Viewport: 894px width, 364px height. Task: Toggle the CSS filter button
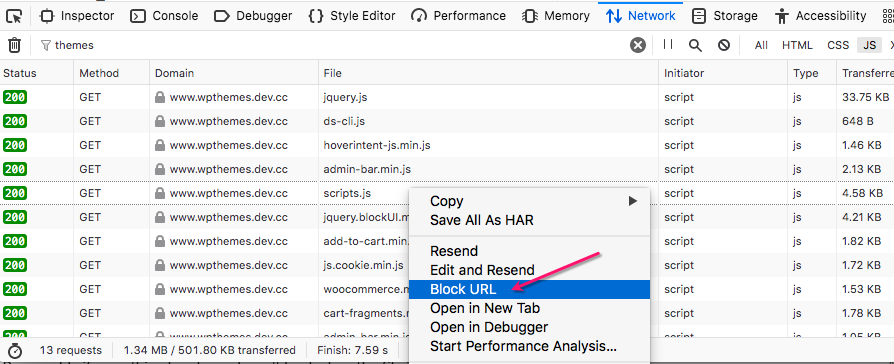coord(838,45)
